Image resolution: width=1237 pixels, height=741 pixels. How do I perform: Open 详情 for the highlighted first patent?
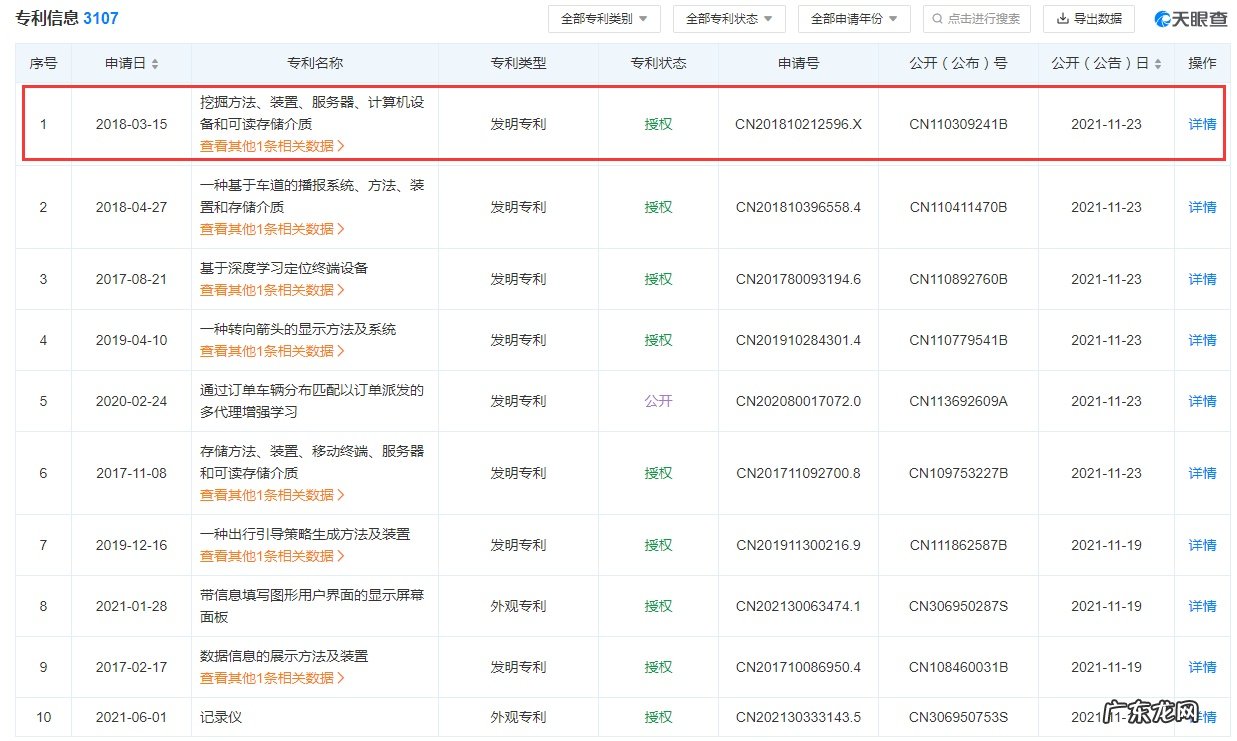click(1200, 124)
